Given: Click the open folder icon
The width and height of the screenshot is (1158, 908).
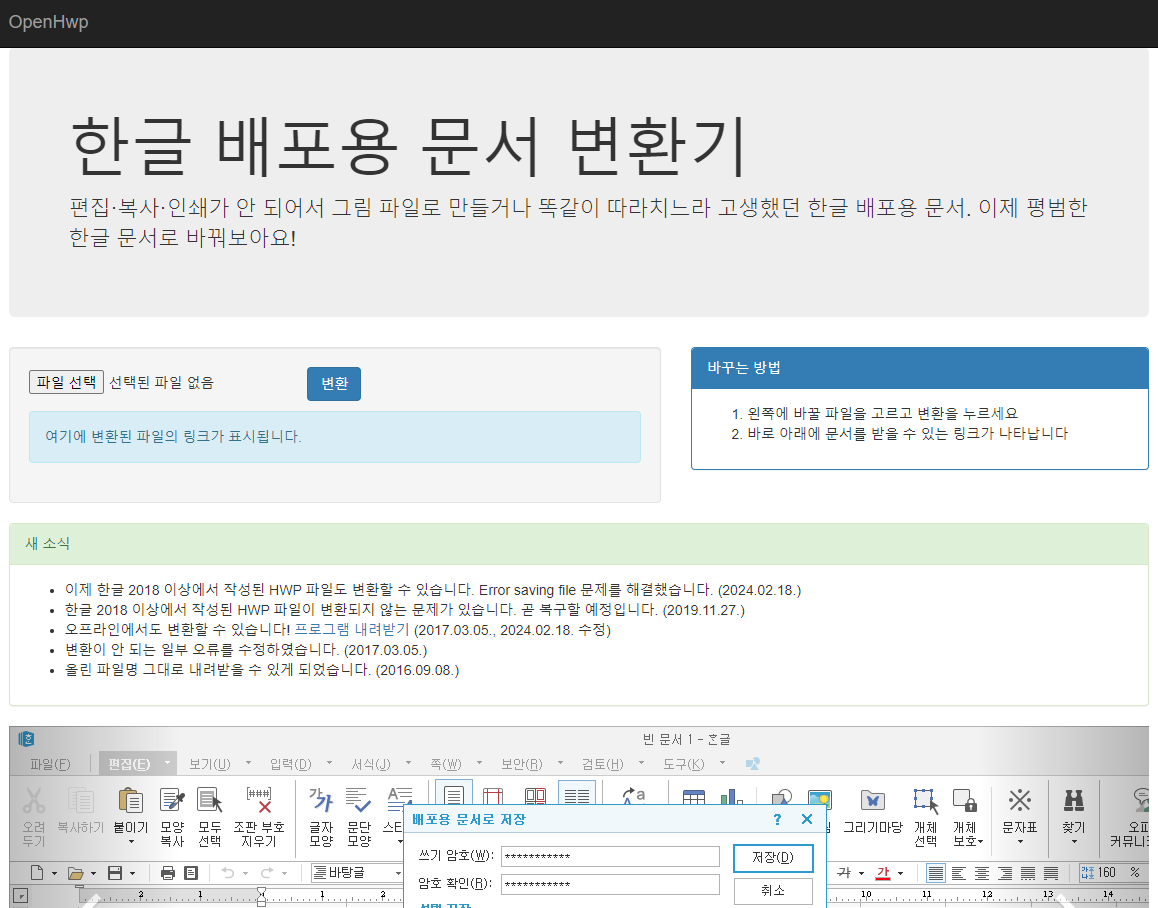Looking at the screenshot, I should (75, 873).
